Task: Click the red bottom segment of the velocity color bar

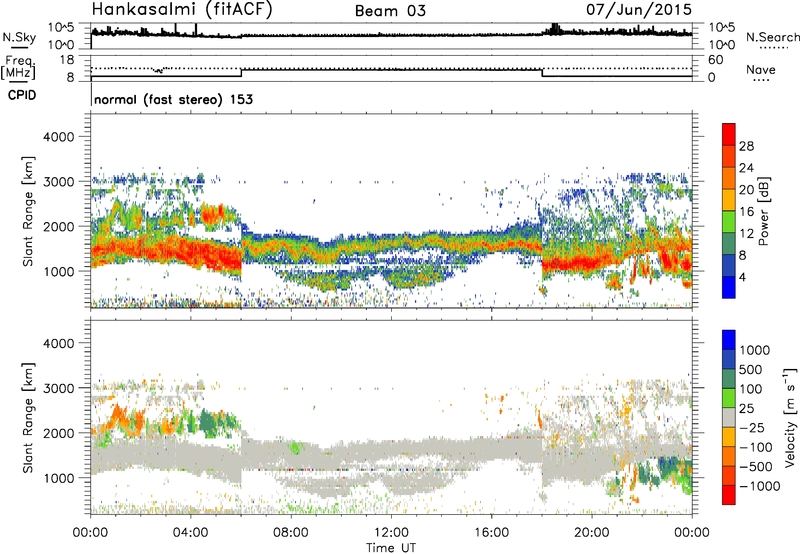Action: click(729, 495)
